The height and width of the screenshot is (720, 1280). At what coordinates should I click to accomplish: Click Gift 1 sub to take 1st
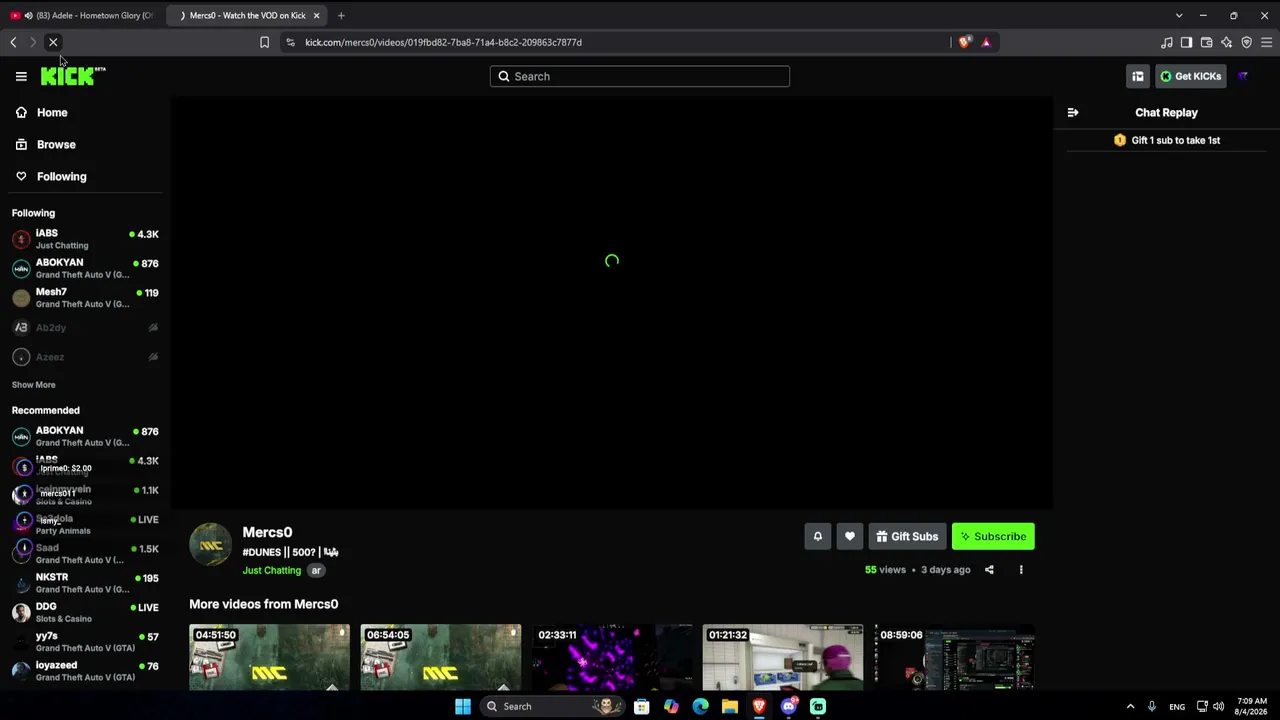click(1167, 141)
